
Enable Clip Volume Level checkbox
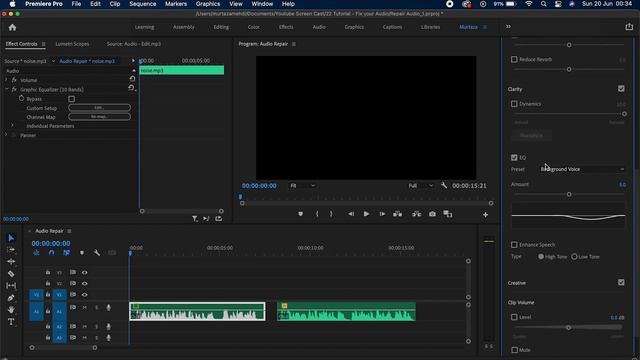pos(514,317)
